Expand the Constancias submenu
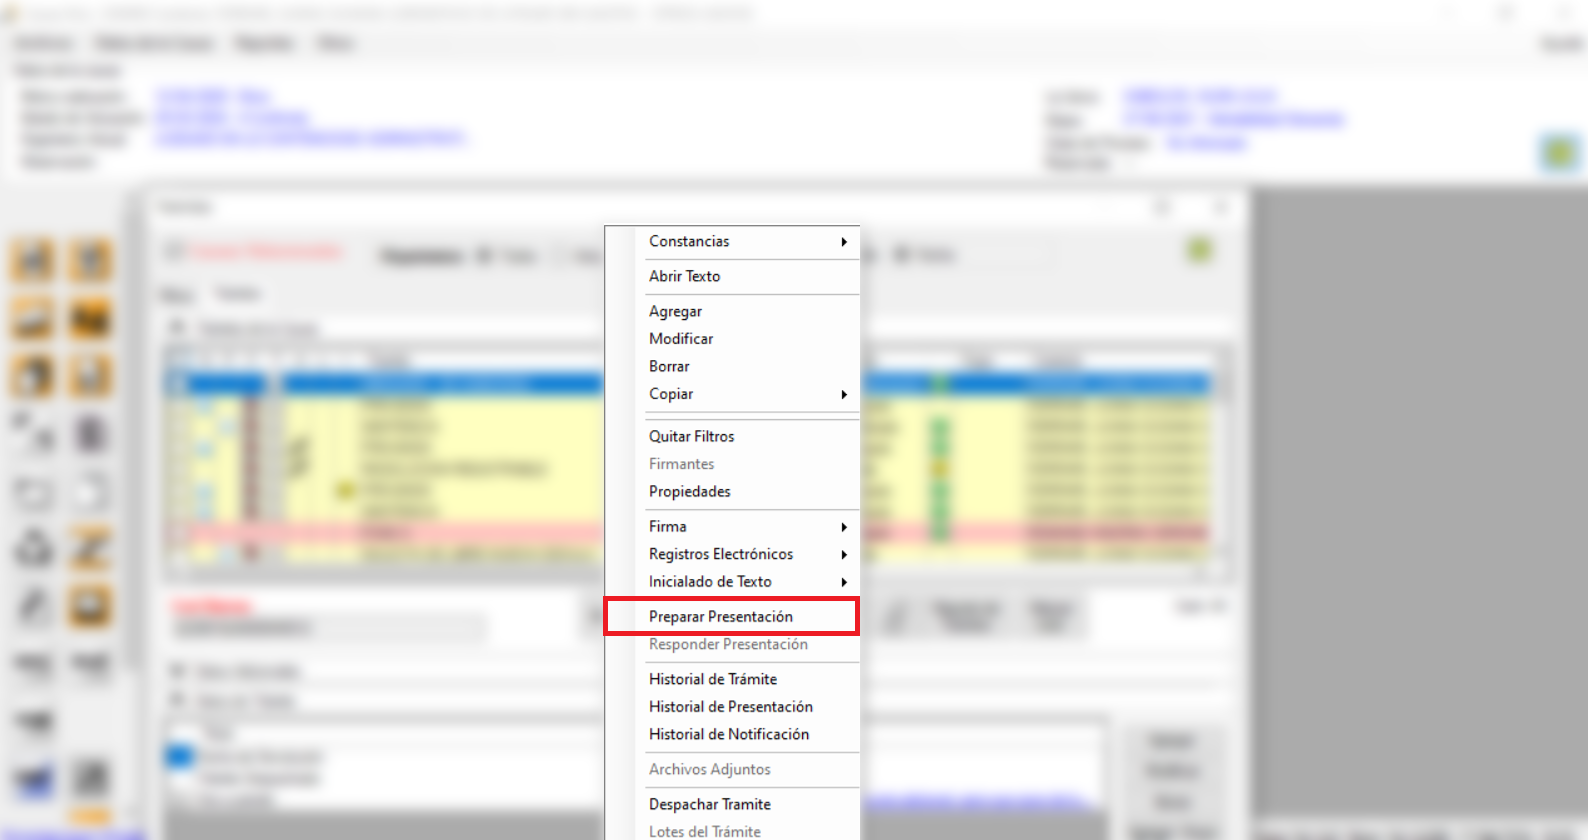 coord(689,241)
